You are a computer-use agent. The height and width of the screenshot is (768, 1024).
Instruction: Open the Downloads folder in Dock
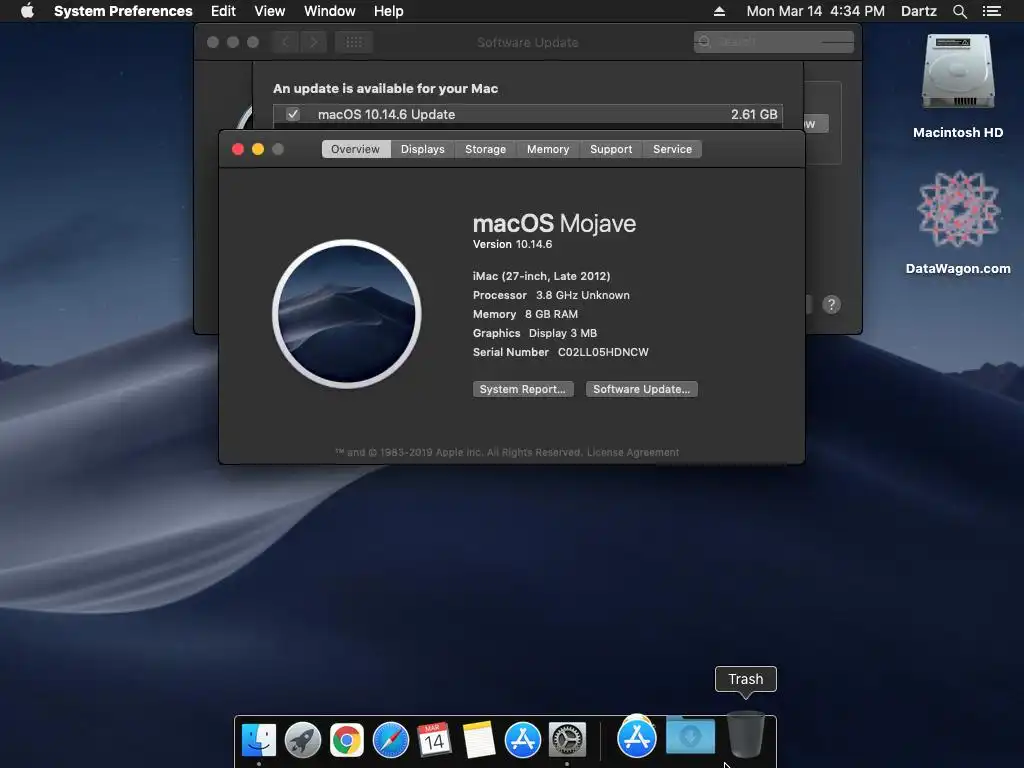690,736
